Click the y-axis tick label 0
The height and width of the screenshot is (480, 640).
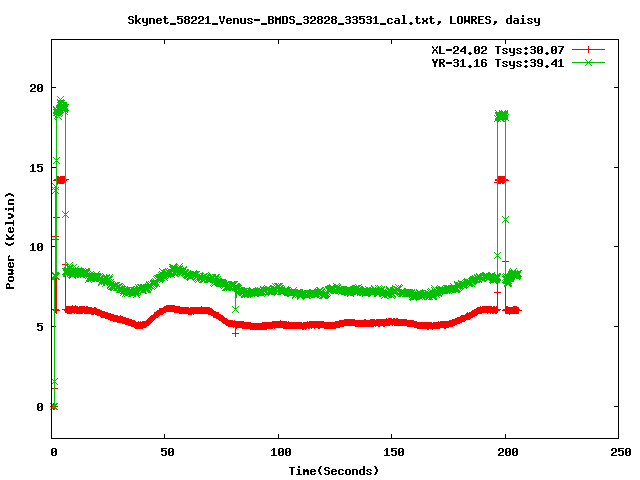tap(40, 407)
